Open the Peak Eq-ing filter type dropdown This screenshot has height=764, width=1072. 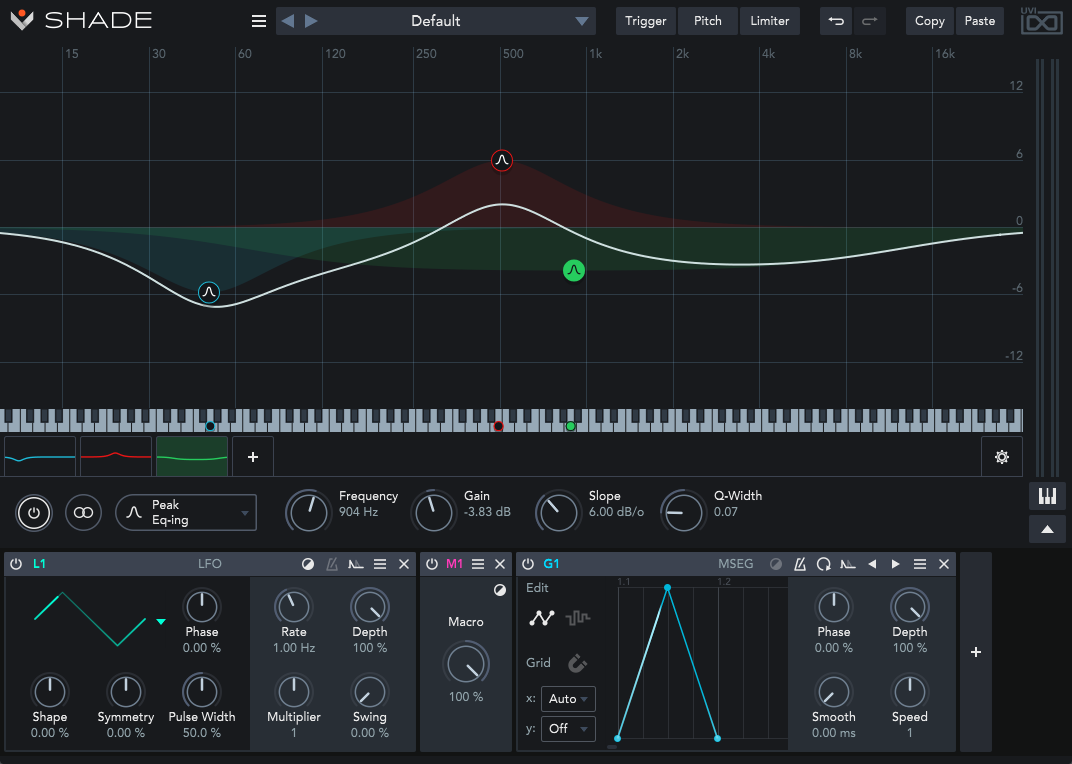click(x=186, y=512)
